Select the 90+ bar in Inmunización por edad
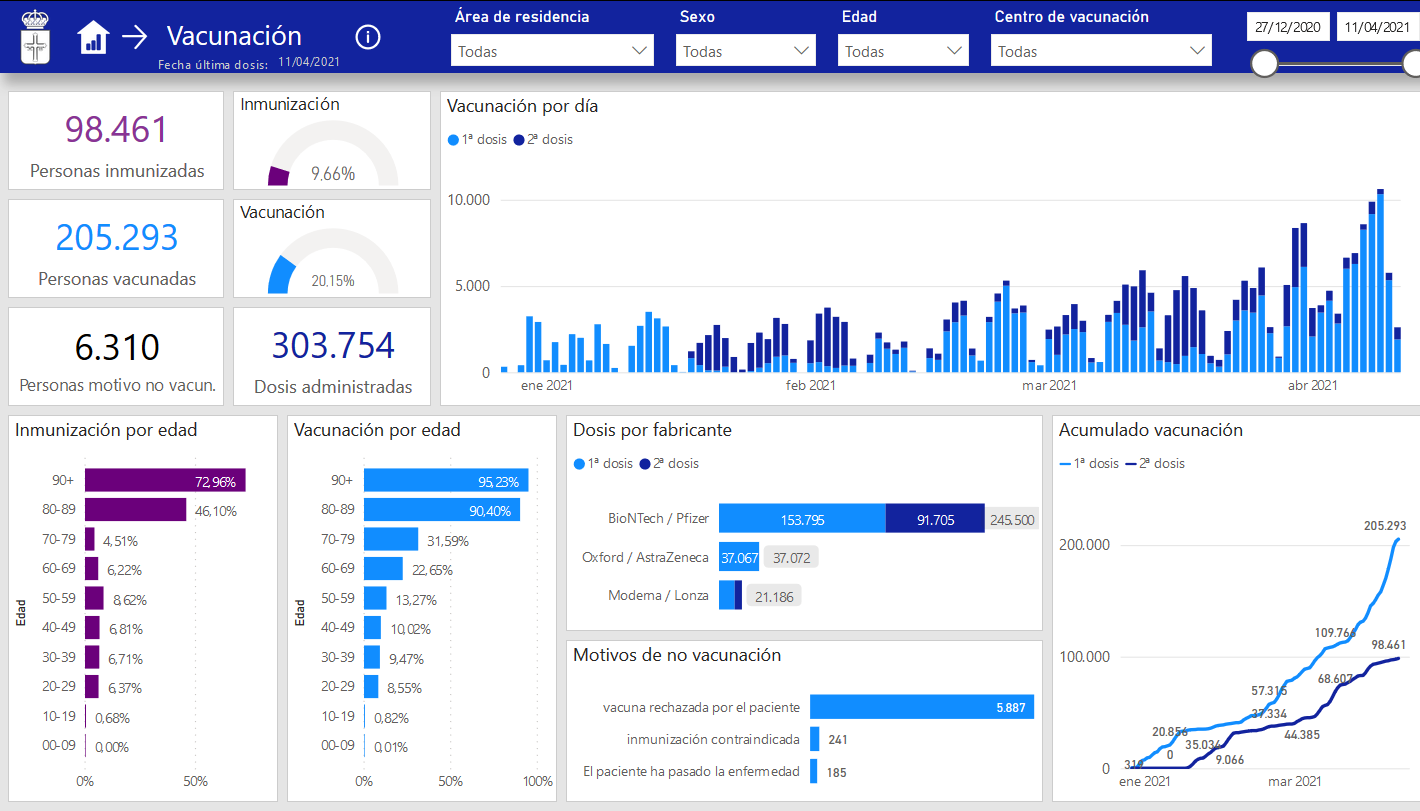Viewport: 1420px width, 811px height. pos(165,481)
